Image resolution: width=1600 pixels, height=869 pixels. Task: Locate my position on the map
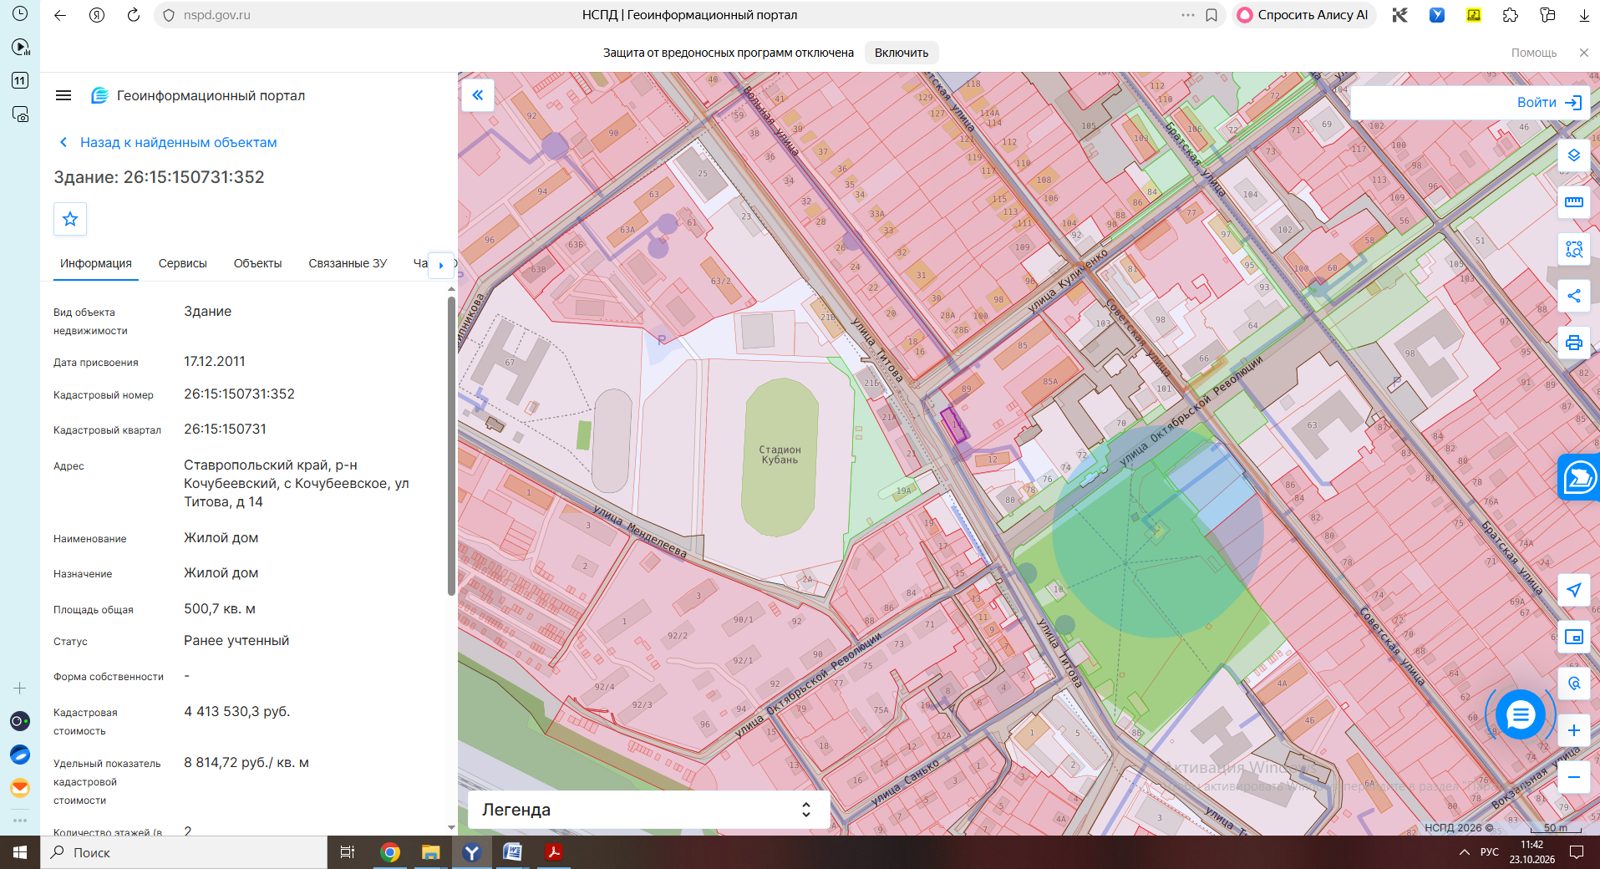[x=1574, y=590]
